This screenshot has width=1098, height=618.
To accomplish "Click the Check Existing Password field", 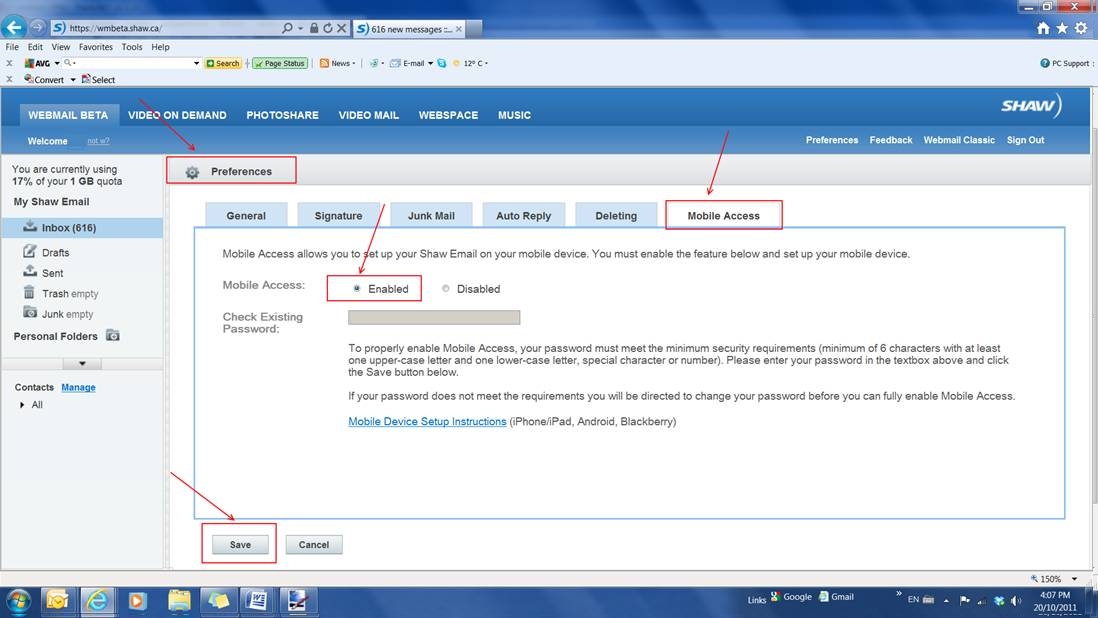I will tap(434, 317).
